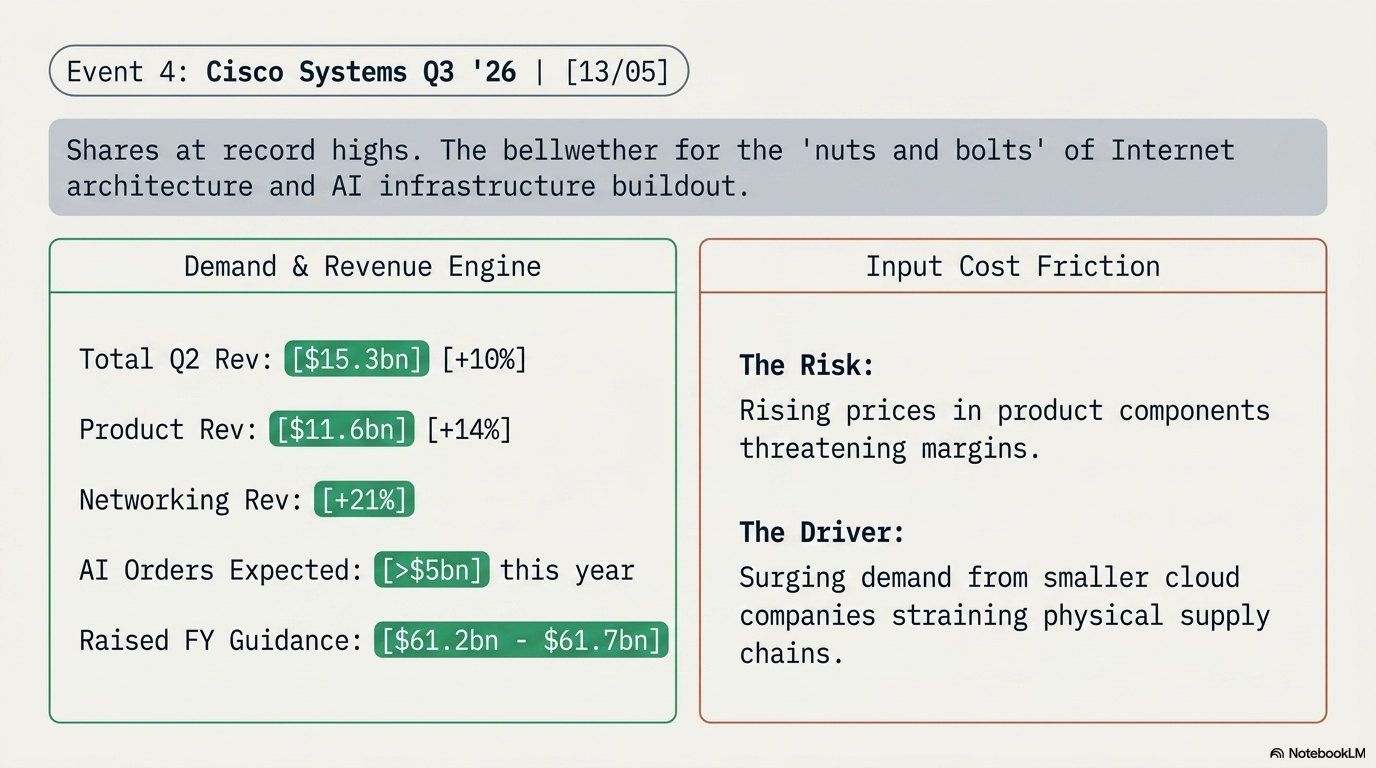Click the Product Rev label

point(168,429)
